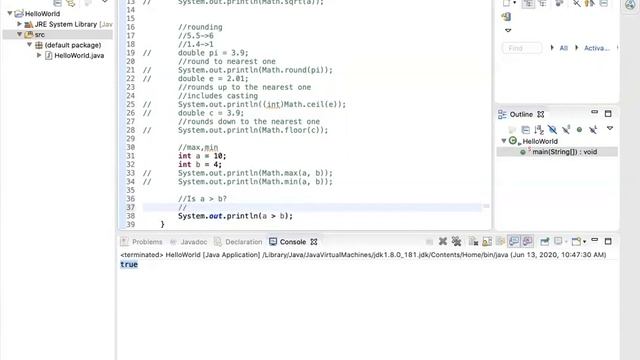Toggle alphabetical Sort in Outline view
The image size is (640, 360).
click(x=539, y=130)
